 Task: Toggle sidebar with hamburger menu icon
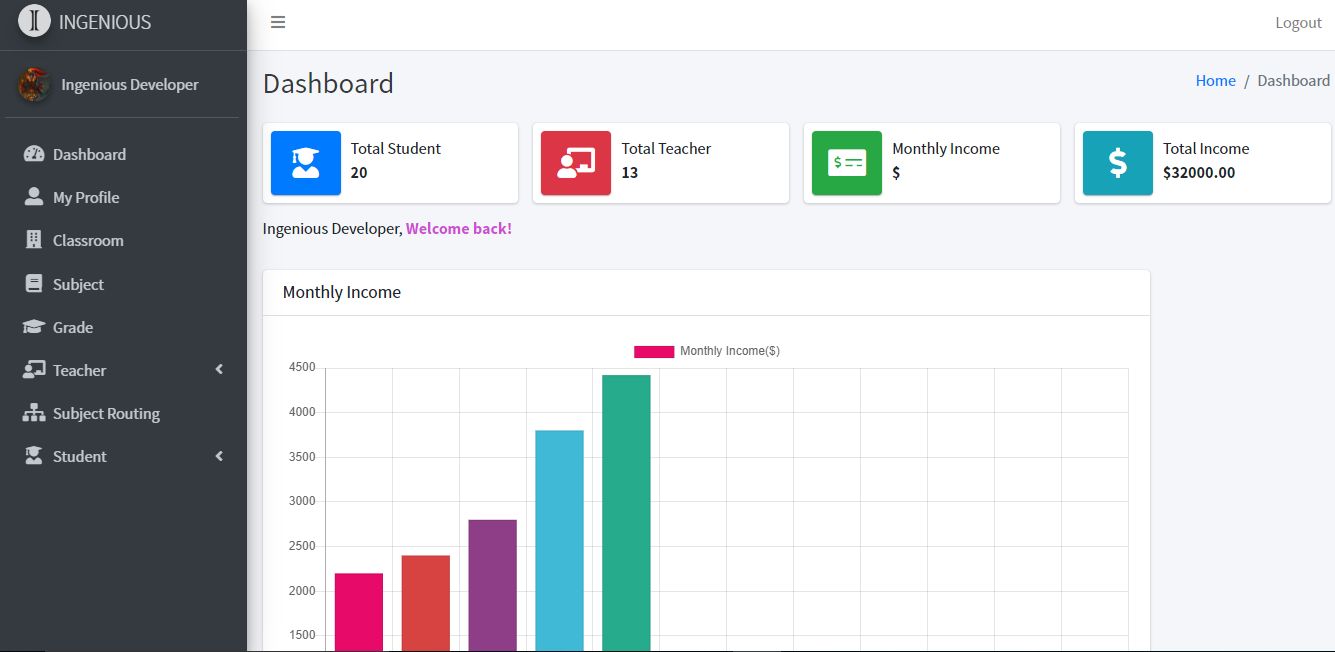(278, 22)
